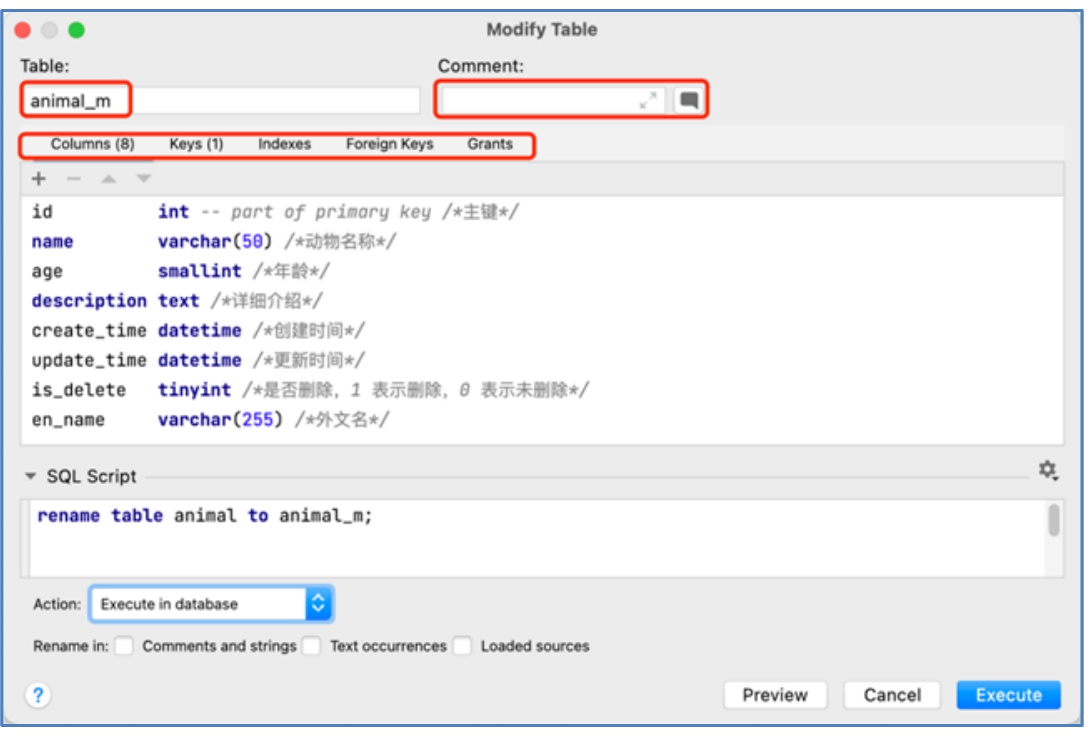Open the Foreign Keys tab
This screenshot has height=741, width=1092.
coord(389,144)
